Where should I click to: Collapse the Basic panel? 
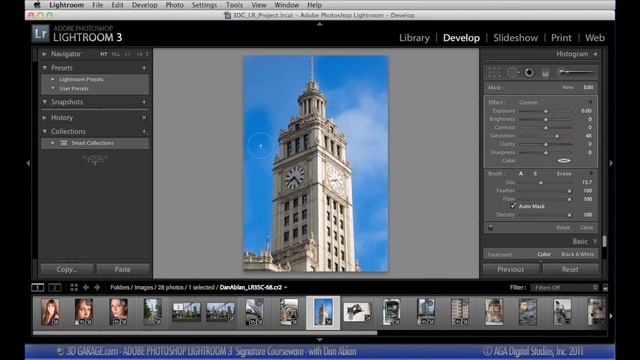coord(595,242)
